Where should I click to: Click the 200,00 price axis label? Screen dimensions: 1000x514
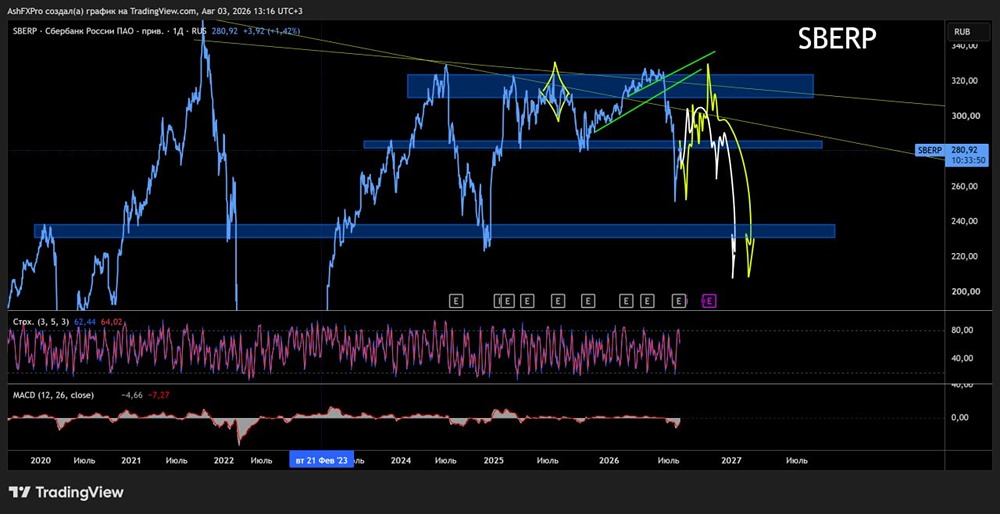pyautogui.click(x=964, y=291)
